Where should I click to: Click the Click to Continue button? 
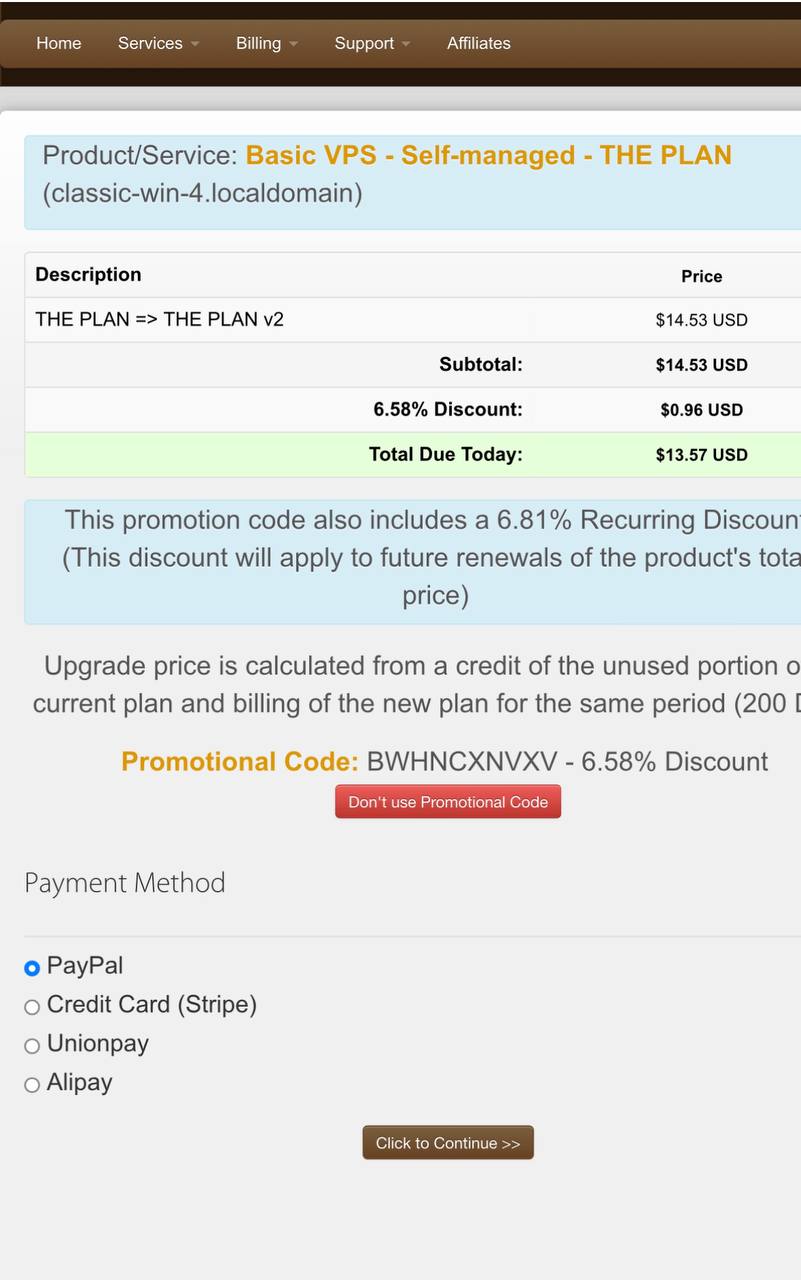pyautogui.click(x=448, y=1143)
